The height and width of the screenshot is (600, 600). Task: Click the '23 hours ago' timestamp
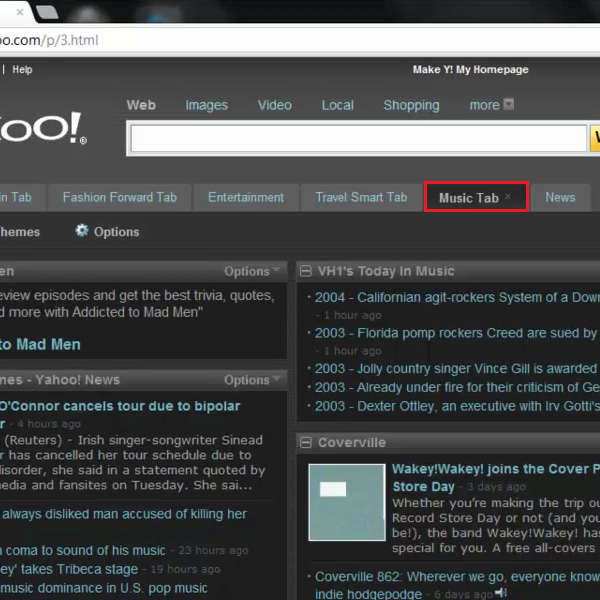pos(214,551)
